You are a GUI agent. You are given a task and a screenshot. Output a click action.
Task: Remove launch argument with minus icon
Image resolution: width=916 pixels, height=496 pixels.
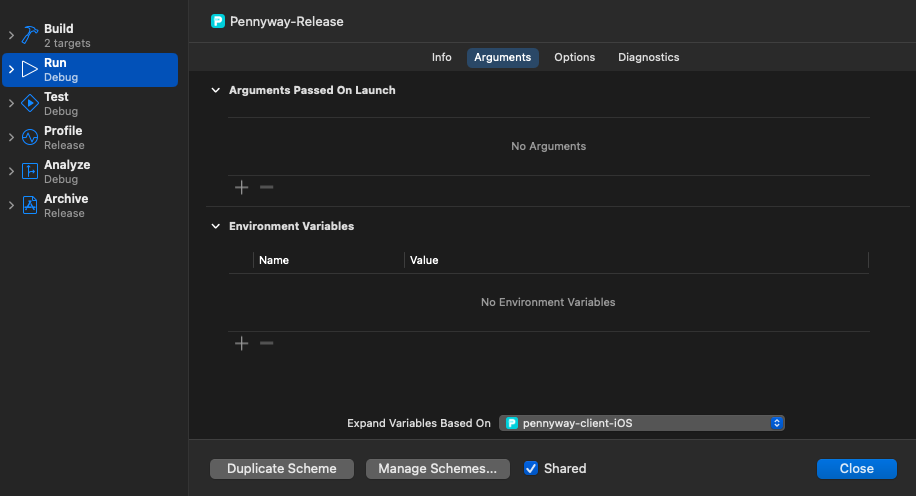coord(266,187)
